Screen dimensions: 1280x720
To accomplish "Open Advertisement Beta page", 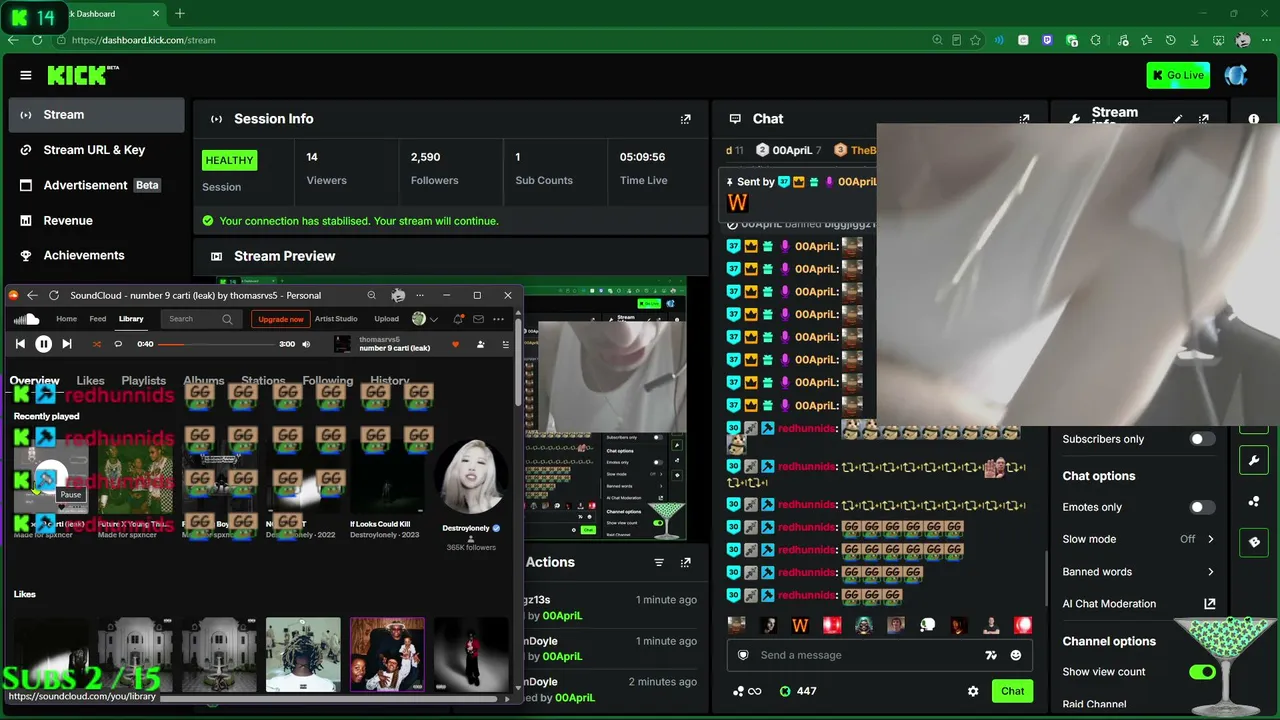I will [x=96, y=185].
